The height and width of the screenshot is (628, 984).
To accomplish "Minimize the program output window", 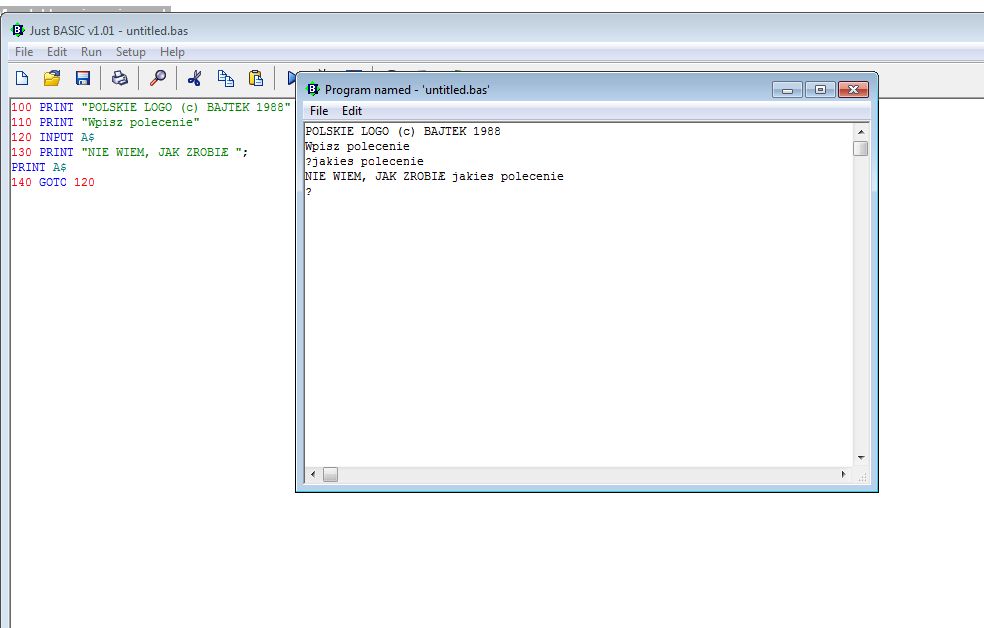I will pyautogui.click(x=788, y=90).
